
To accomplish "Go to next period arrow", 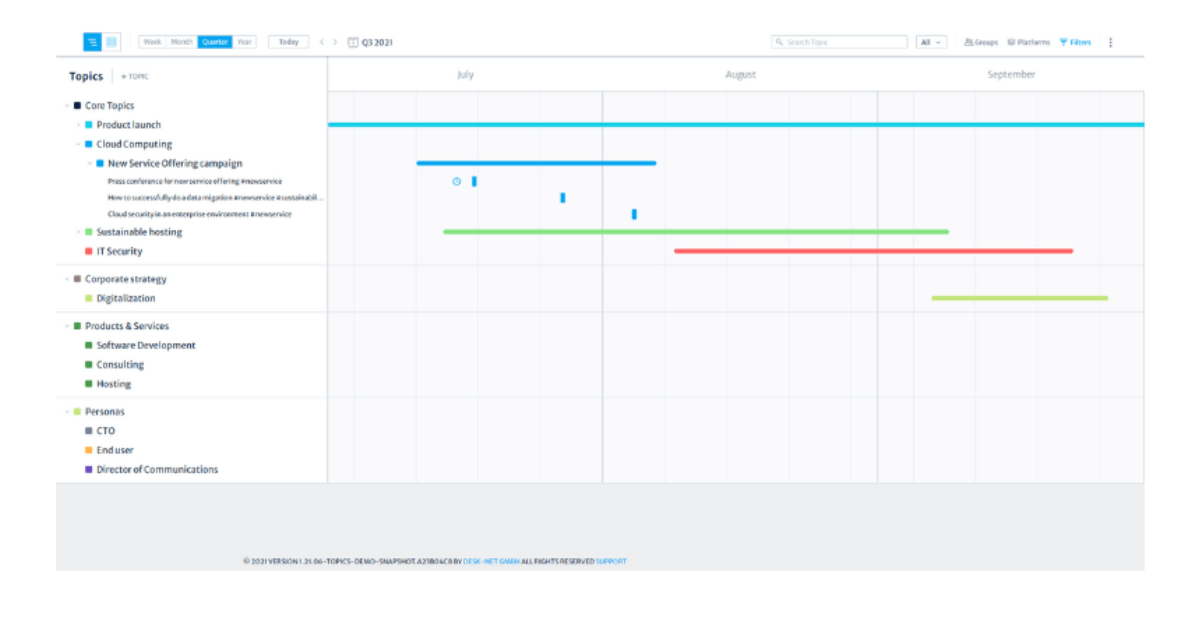I will click(x=335, y=42).
